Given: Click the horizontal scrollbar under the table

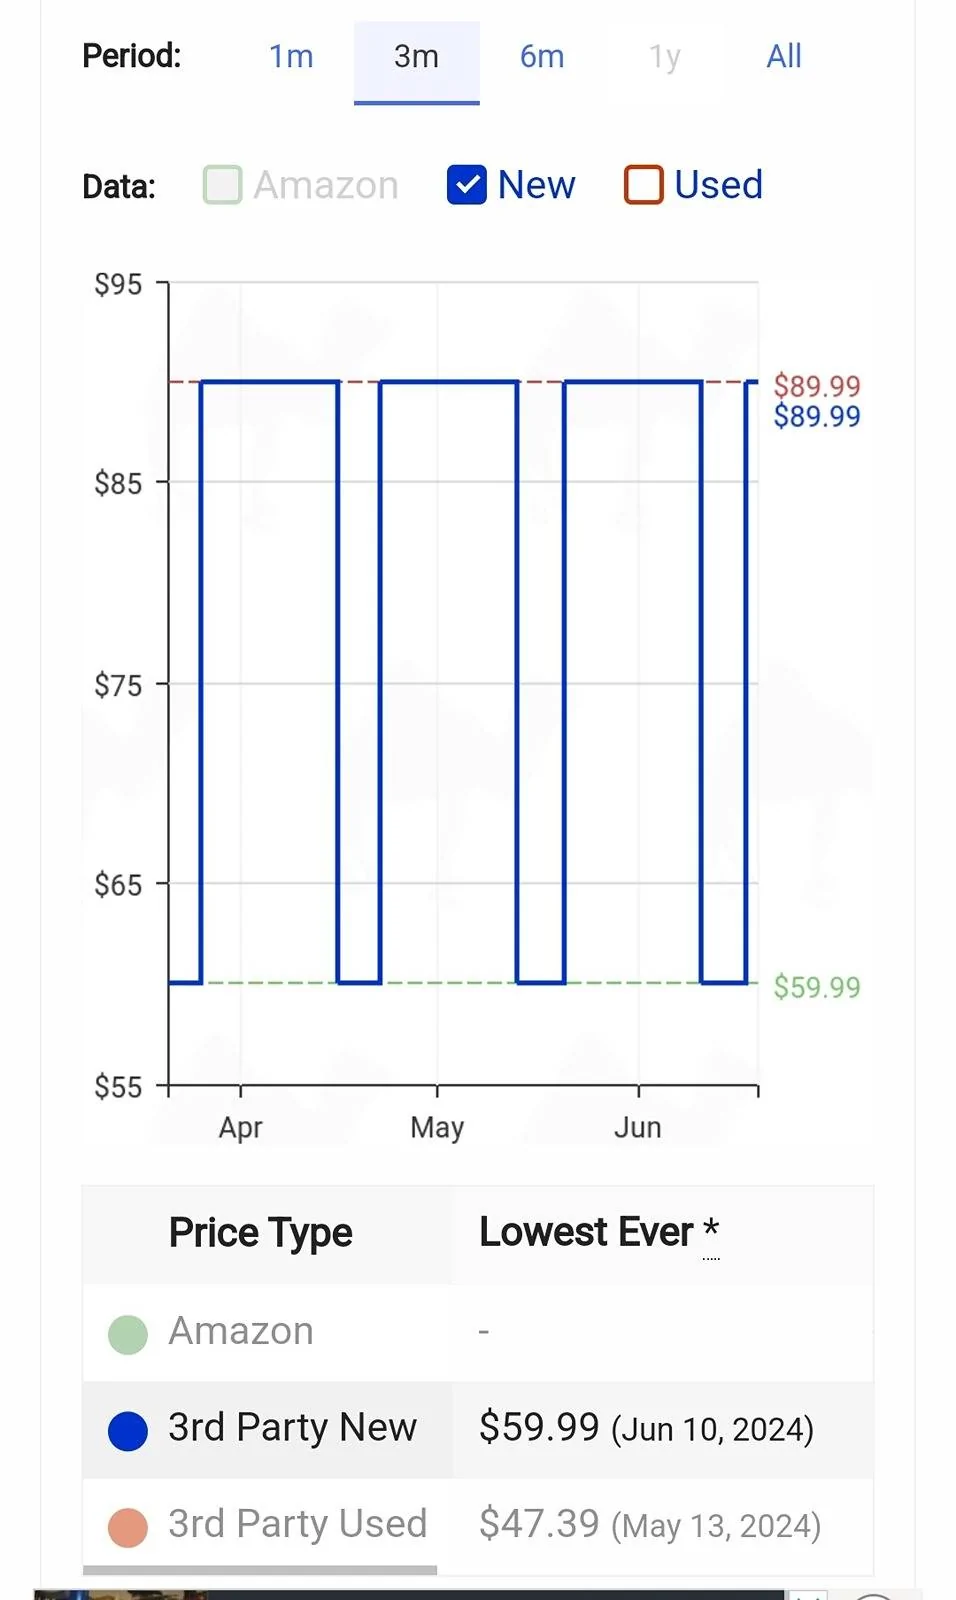Looking at the screenshot, I should pyautogui.click(x=260, y=1570).
